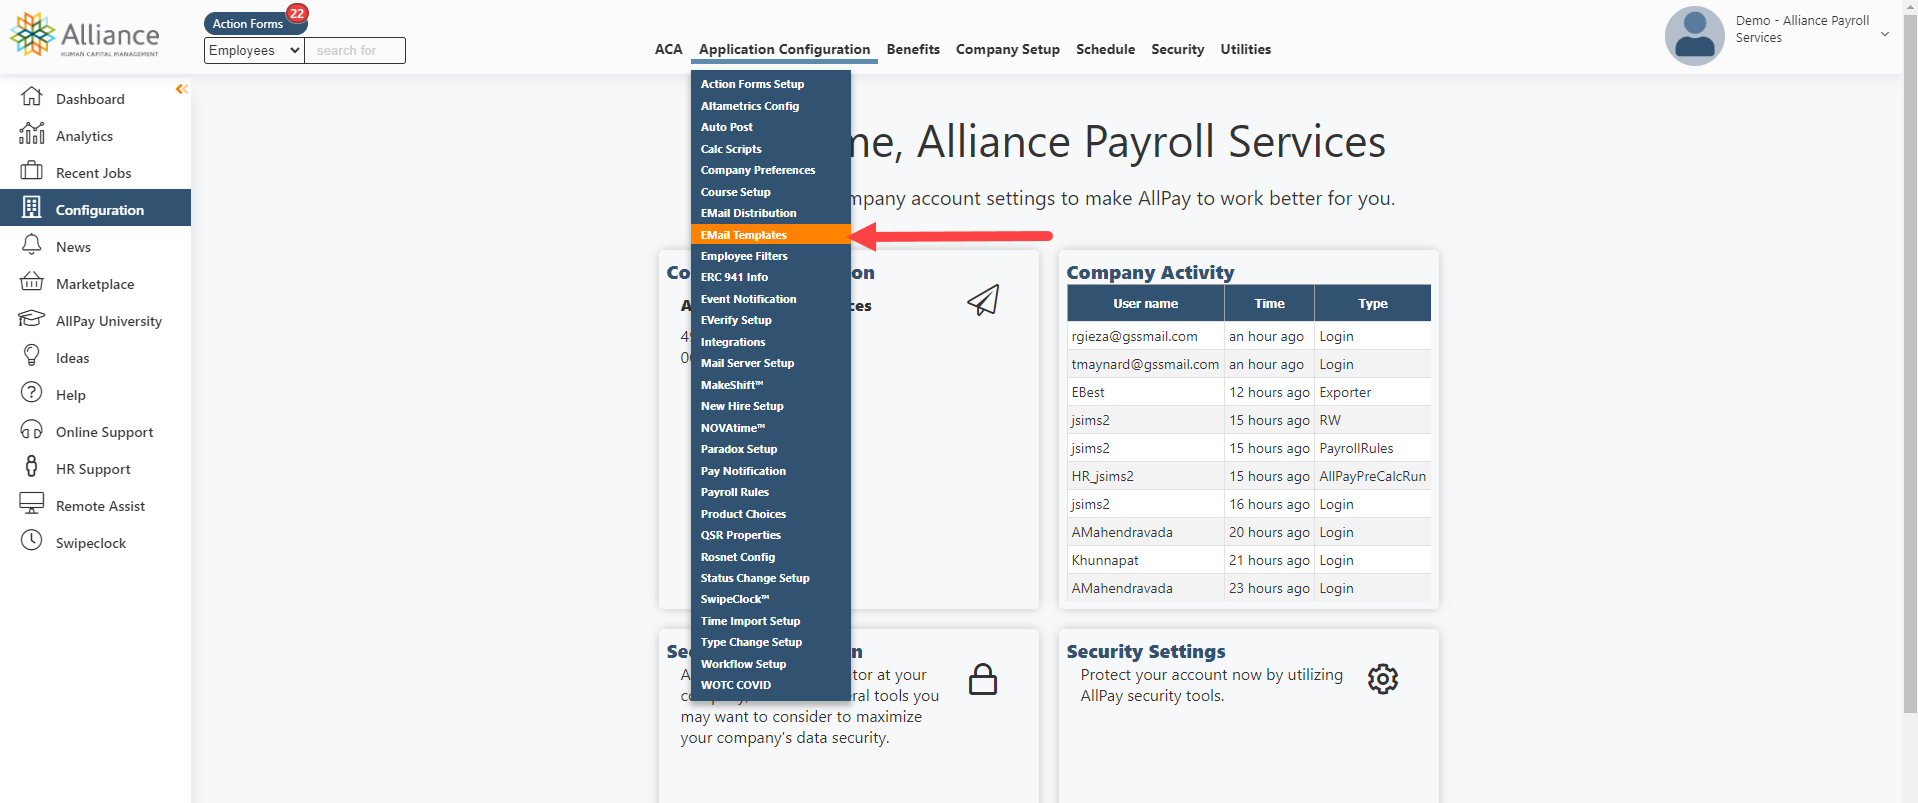This screenshot has height=803, width=1918.
Task: Choose Status Change Setup menu entry
Action: coord(770,578)
